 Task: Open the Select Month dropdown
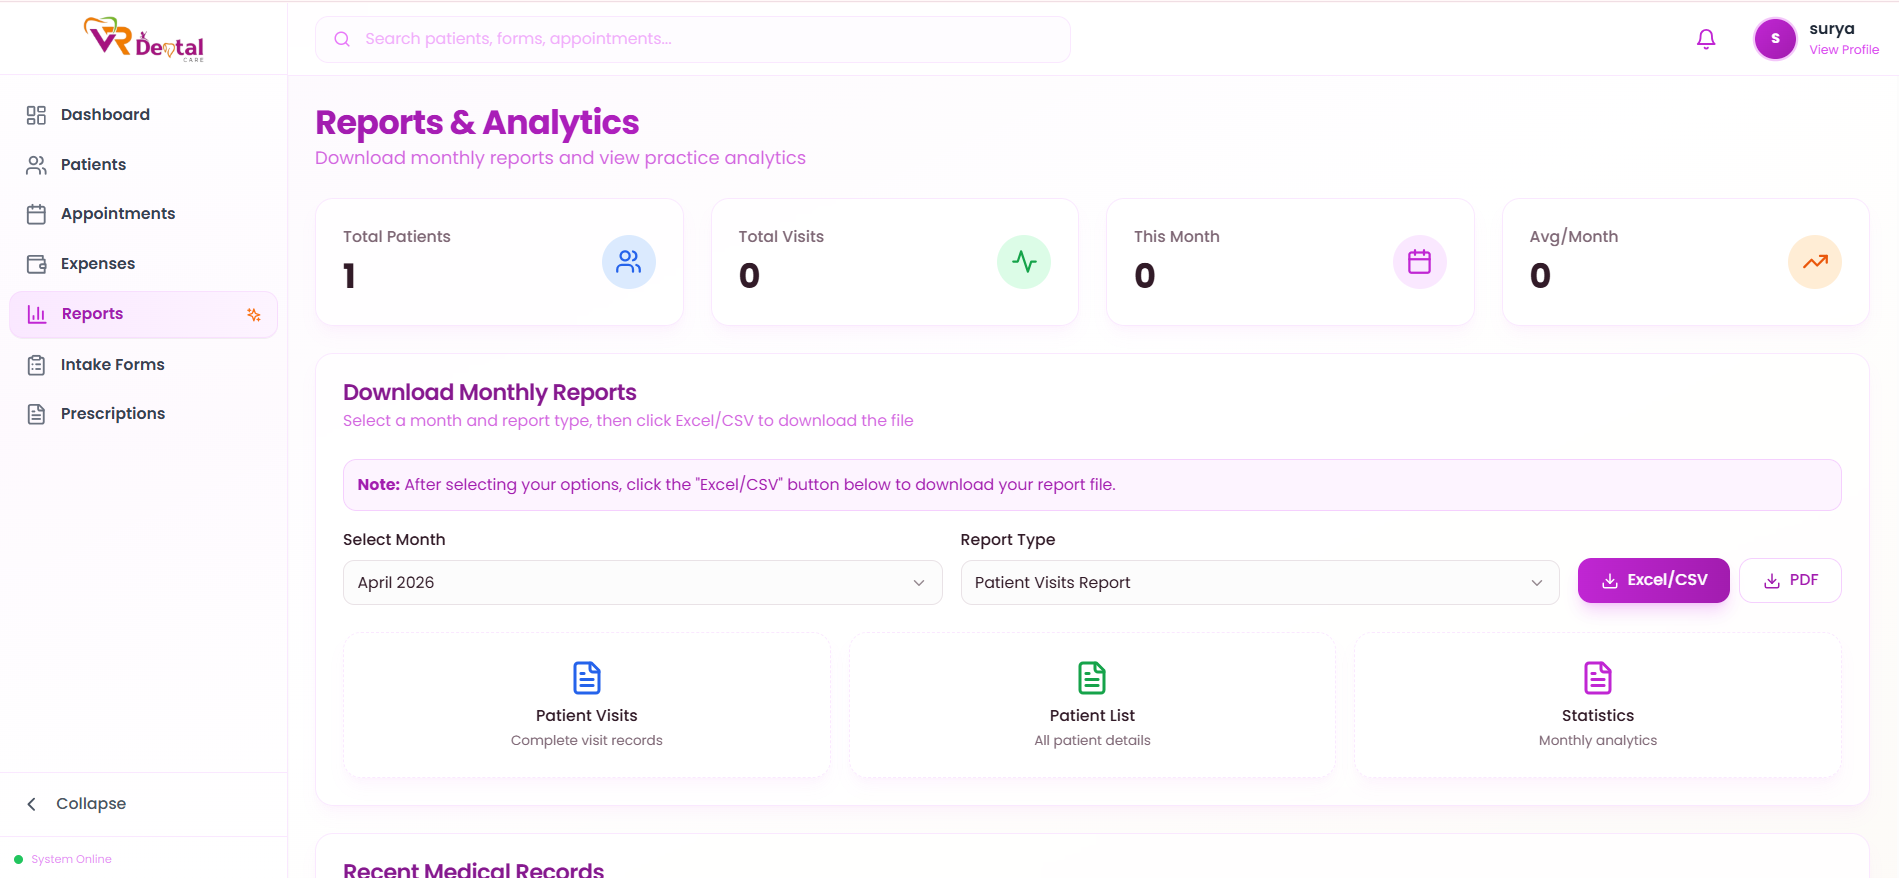point(642,582)
